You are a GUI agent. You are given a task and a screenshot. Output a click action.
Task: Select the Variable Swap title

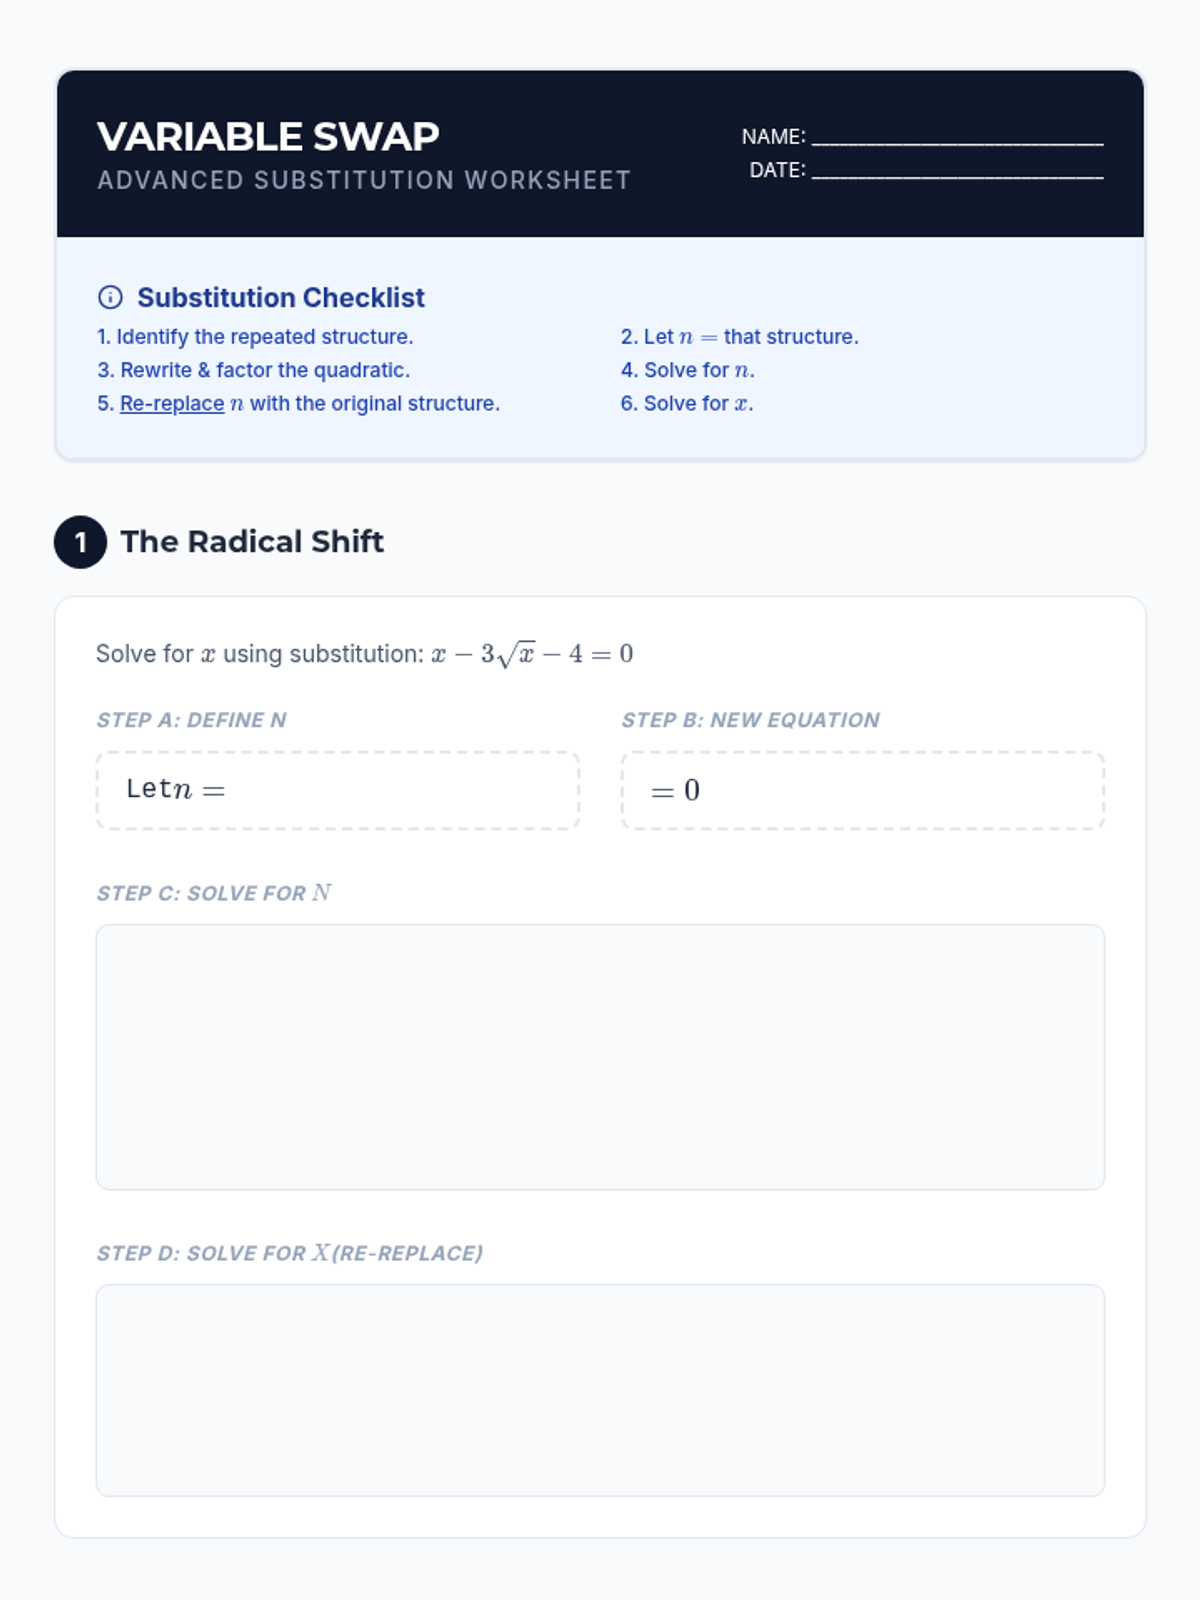click(268, 137)
